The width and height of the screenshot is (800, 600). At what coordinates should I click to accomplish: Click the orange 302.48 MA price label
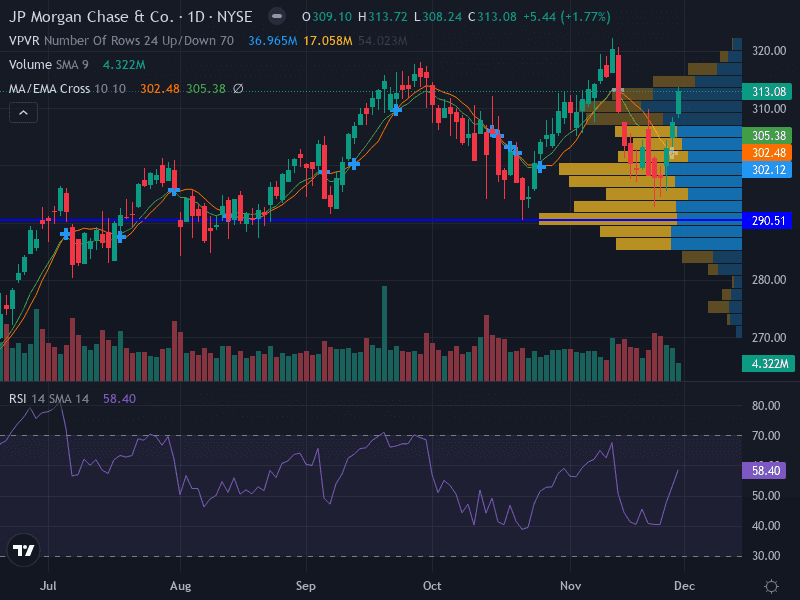tap(767, 153)
